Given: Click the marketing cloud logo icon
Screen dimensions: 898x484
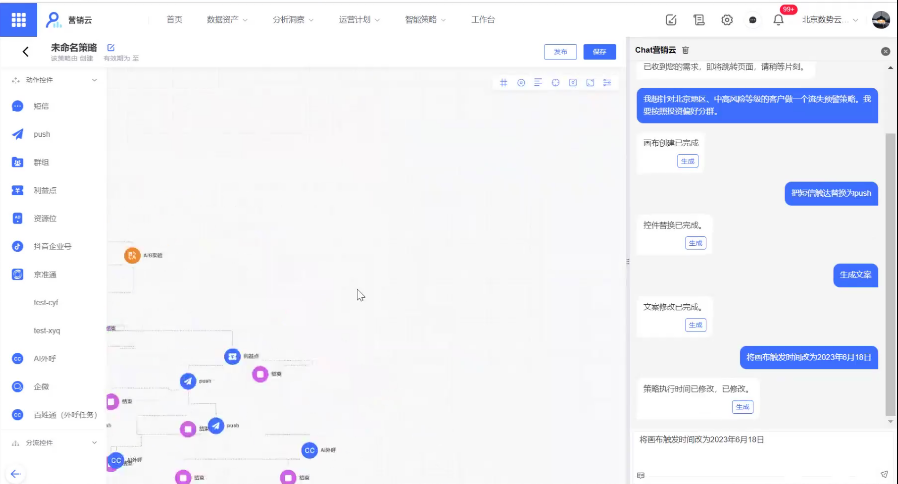Looking at the screenshot, I should (x=53, y=20).
